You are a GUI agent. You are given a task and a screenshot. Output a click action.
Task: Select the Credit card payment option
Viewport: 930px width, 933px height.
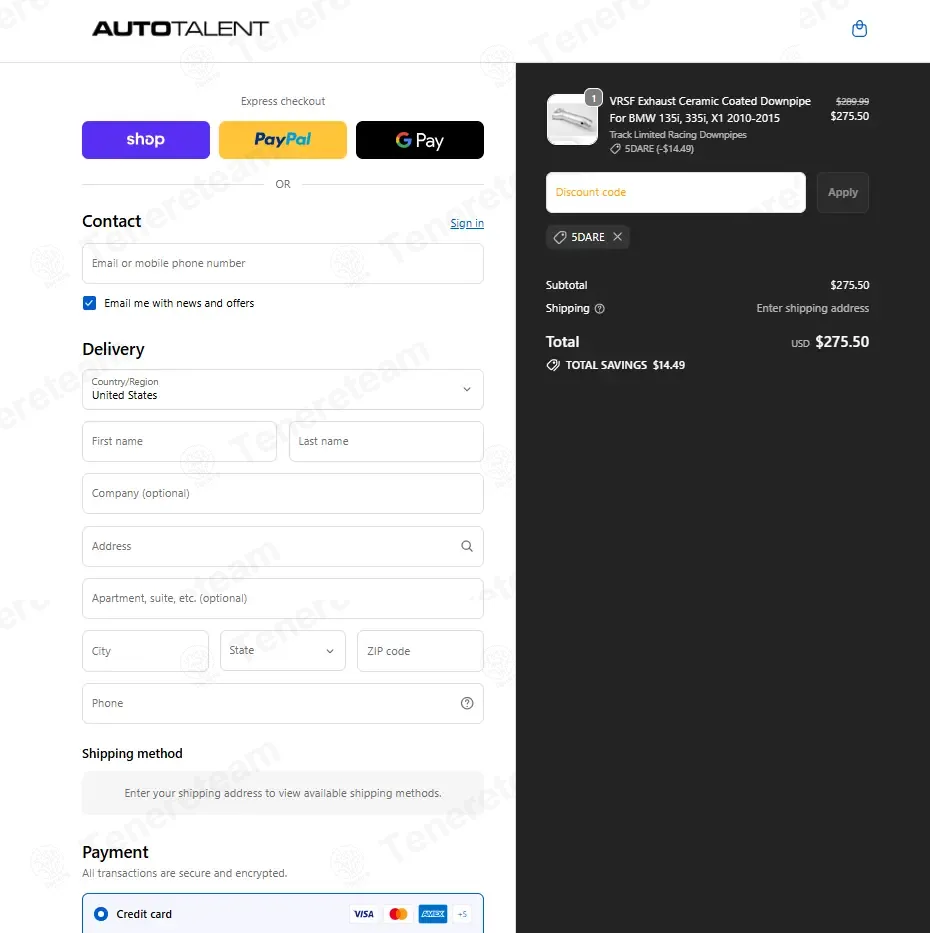tap(101, 914)
